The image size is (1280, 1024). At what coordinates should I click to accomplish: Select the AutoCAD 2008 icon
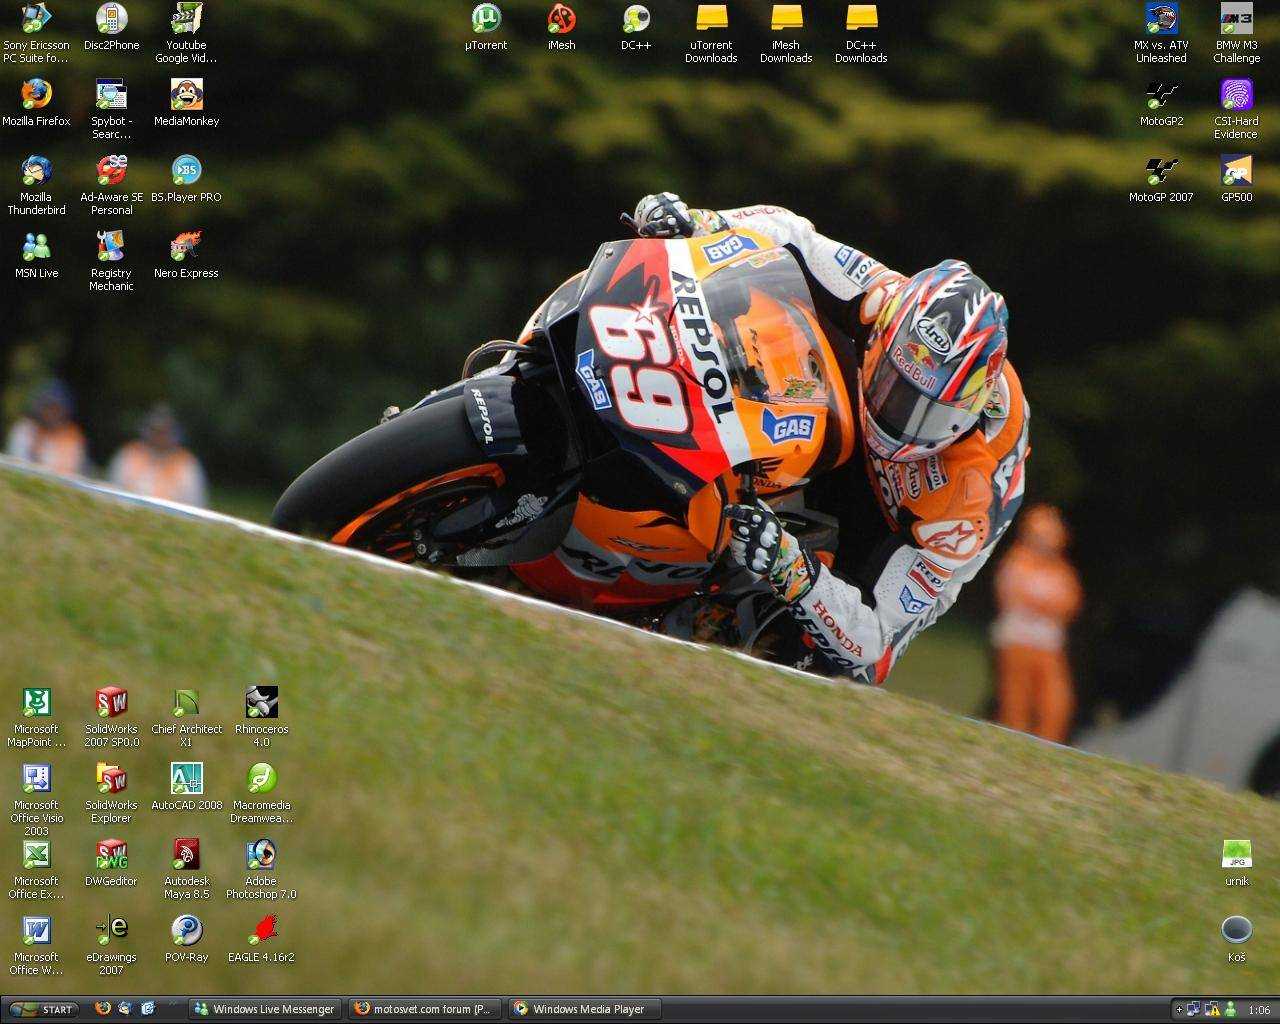[186, 787]
